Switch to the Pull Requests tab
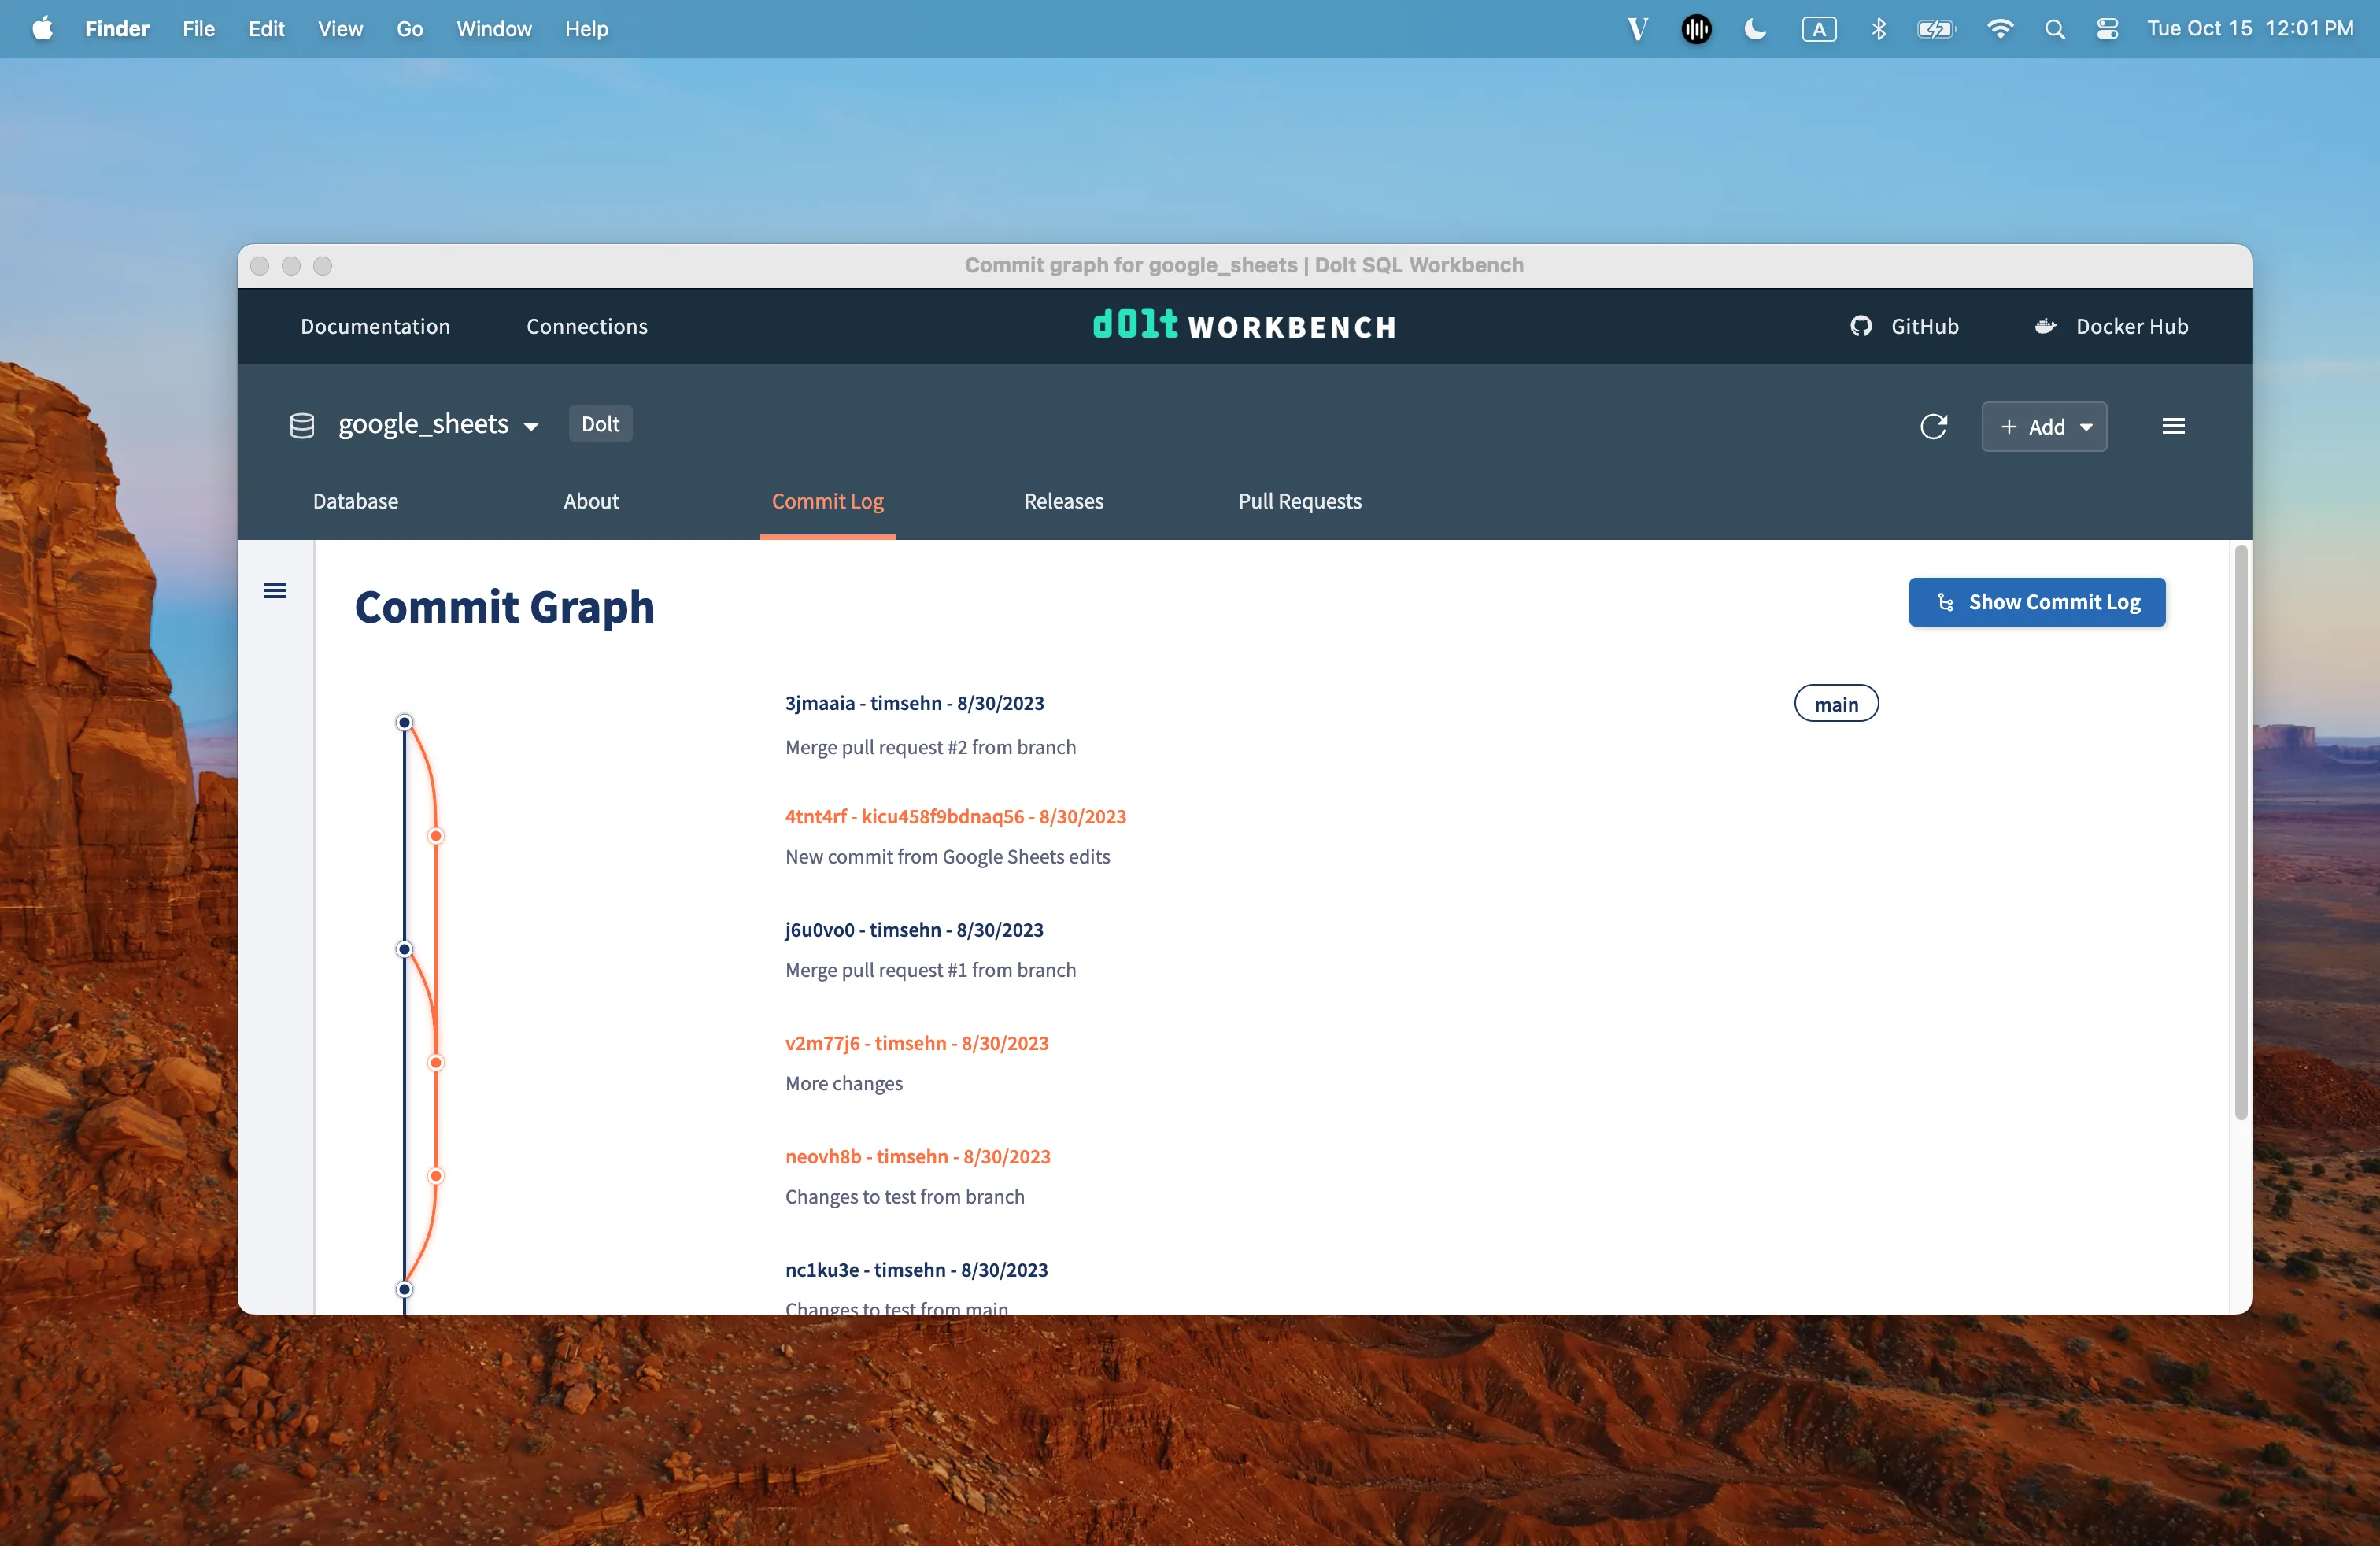The image size is (2380, 1546). [x=1299, y=501]
